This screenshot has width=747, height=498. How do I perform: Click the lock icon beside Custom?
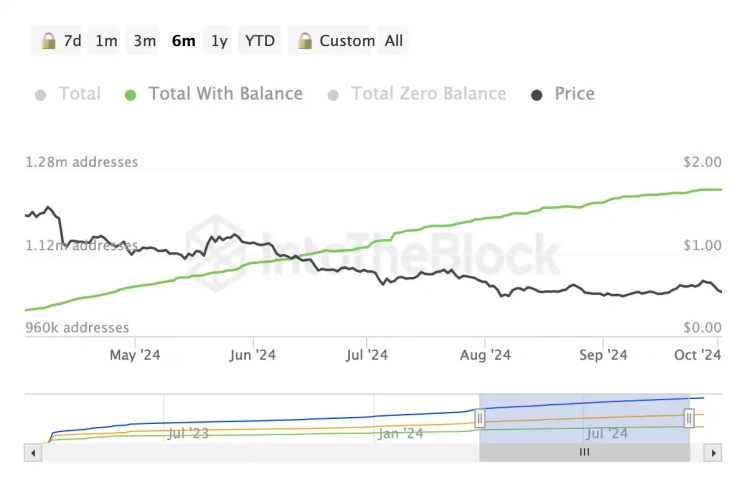pos(303,41)
